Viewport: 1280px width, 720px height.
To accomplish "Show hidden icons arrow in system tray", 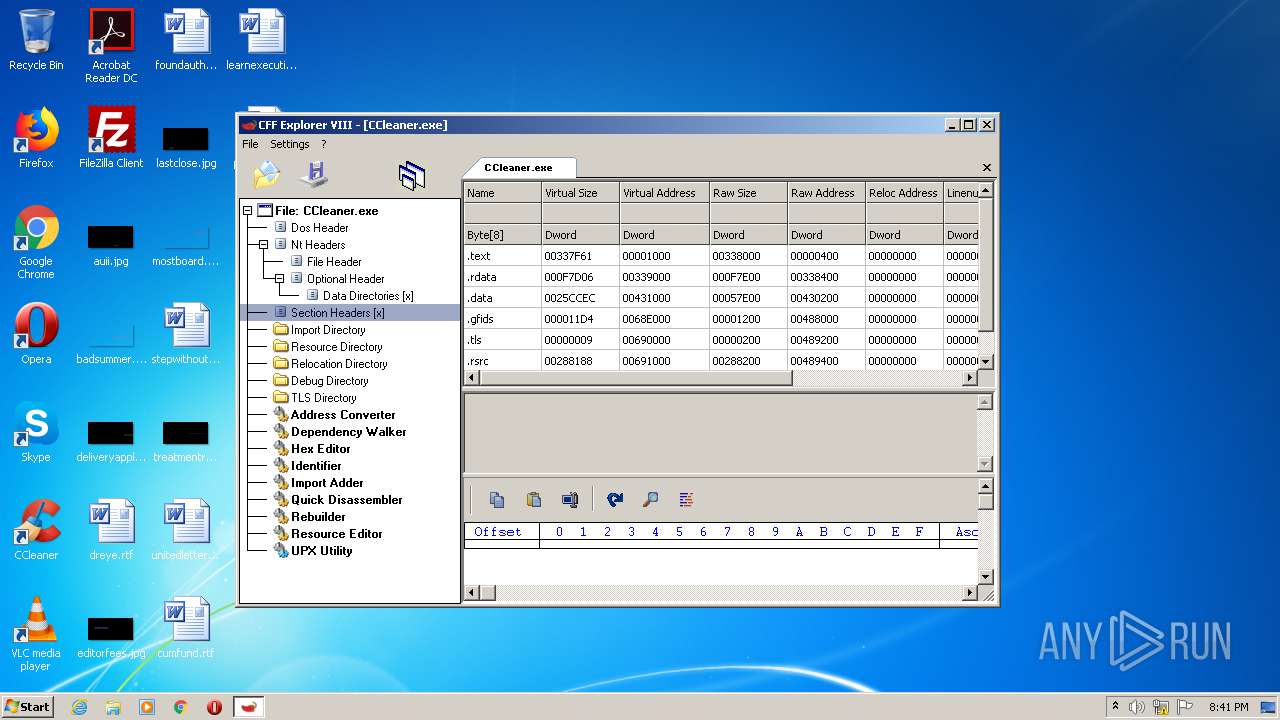I will point(1115,707).
